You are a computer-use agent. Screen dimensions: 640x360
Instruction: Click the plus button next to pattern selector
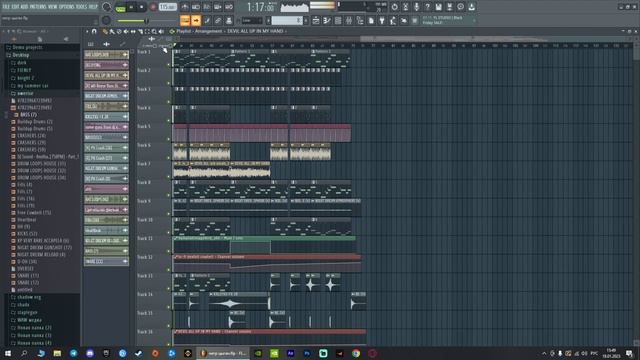(x=306, y=20)
